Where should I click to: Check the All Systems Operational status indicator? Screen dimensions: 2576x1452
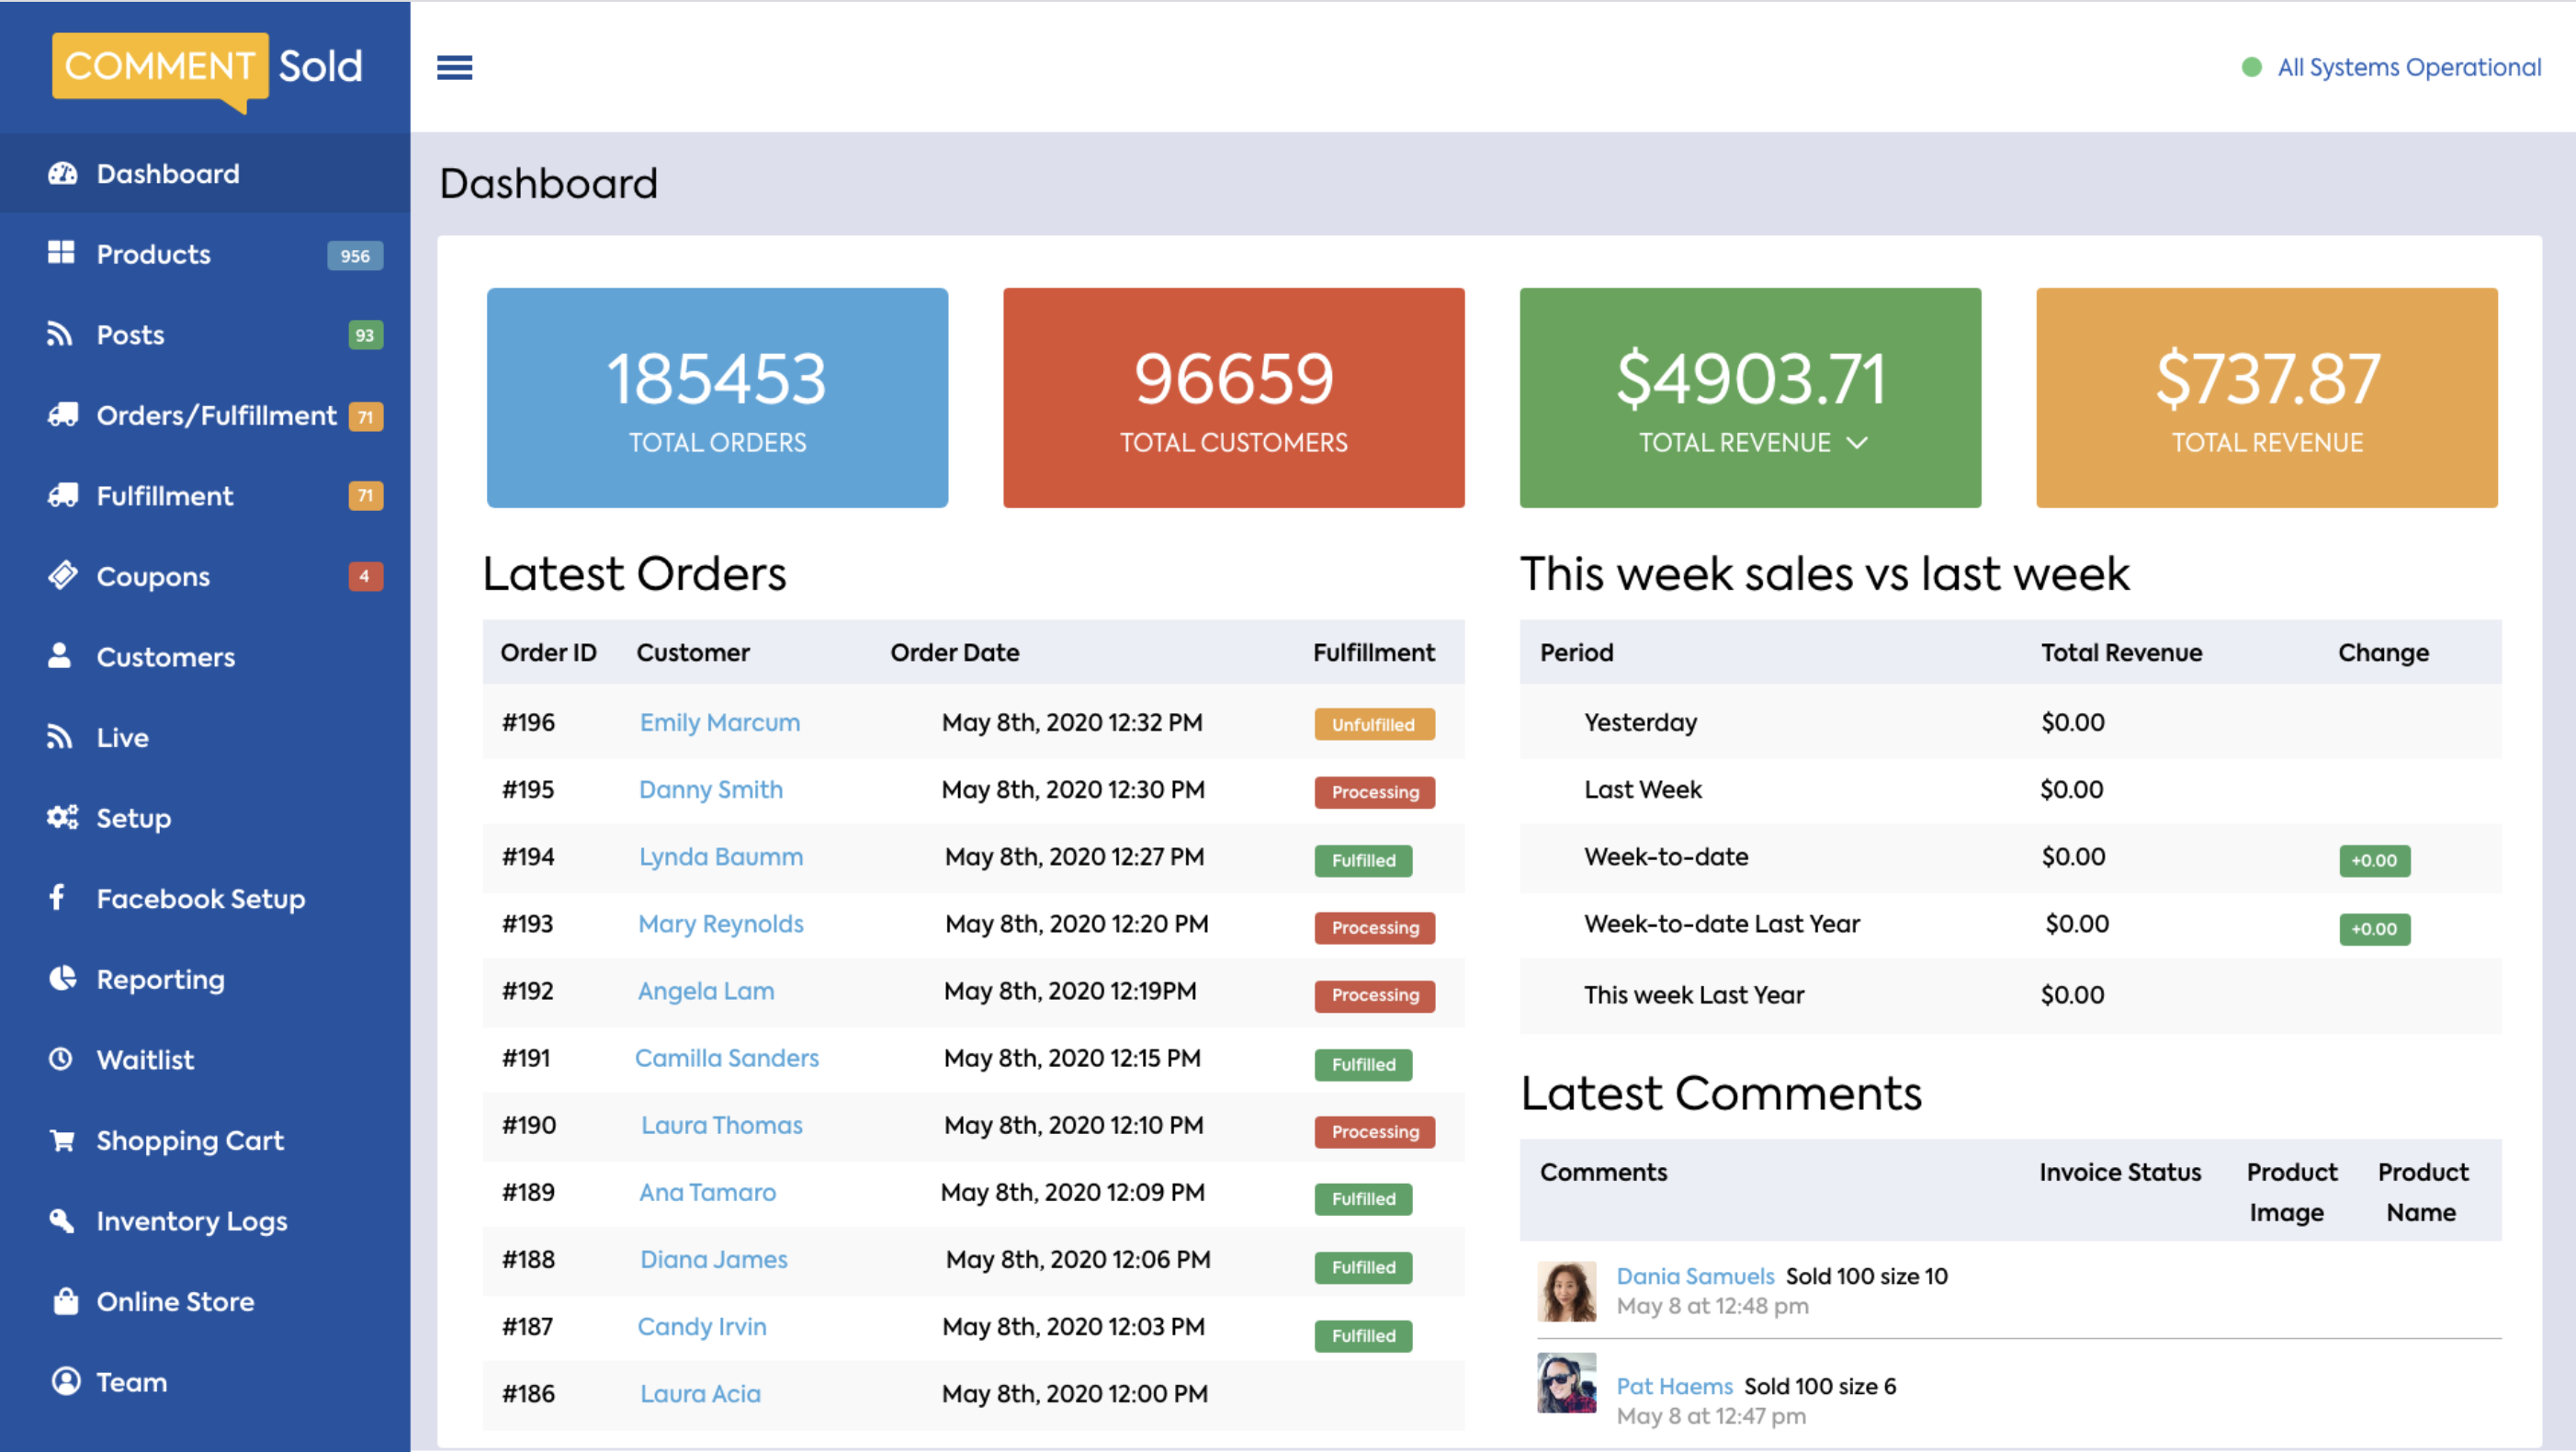(x=2392, y=67)
